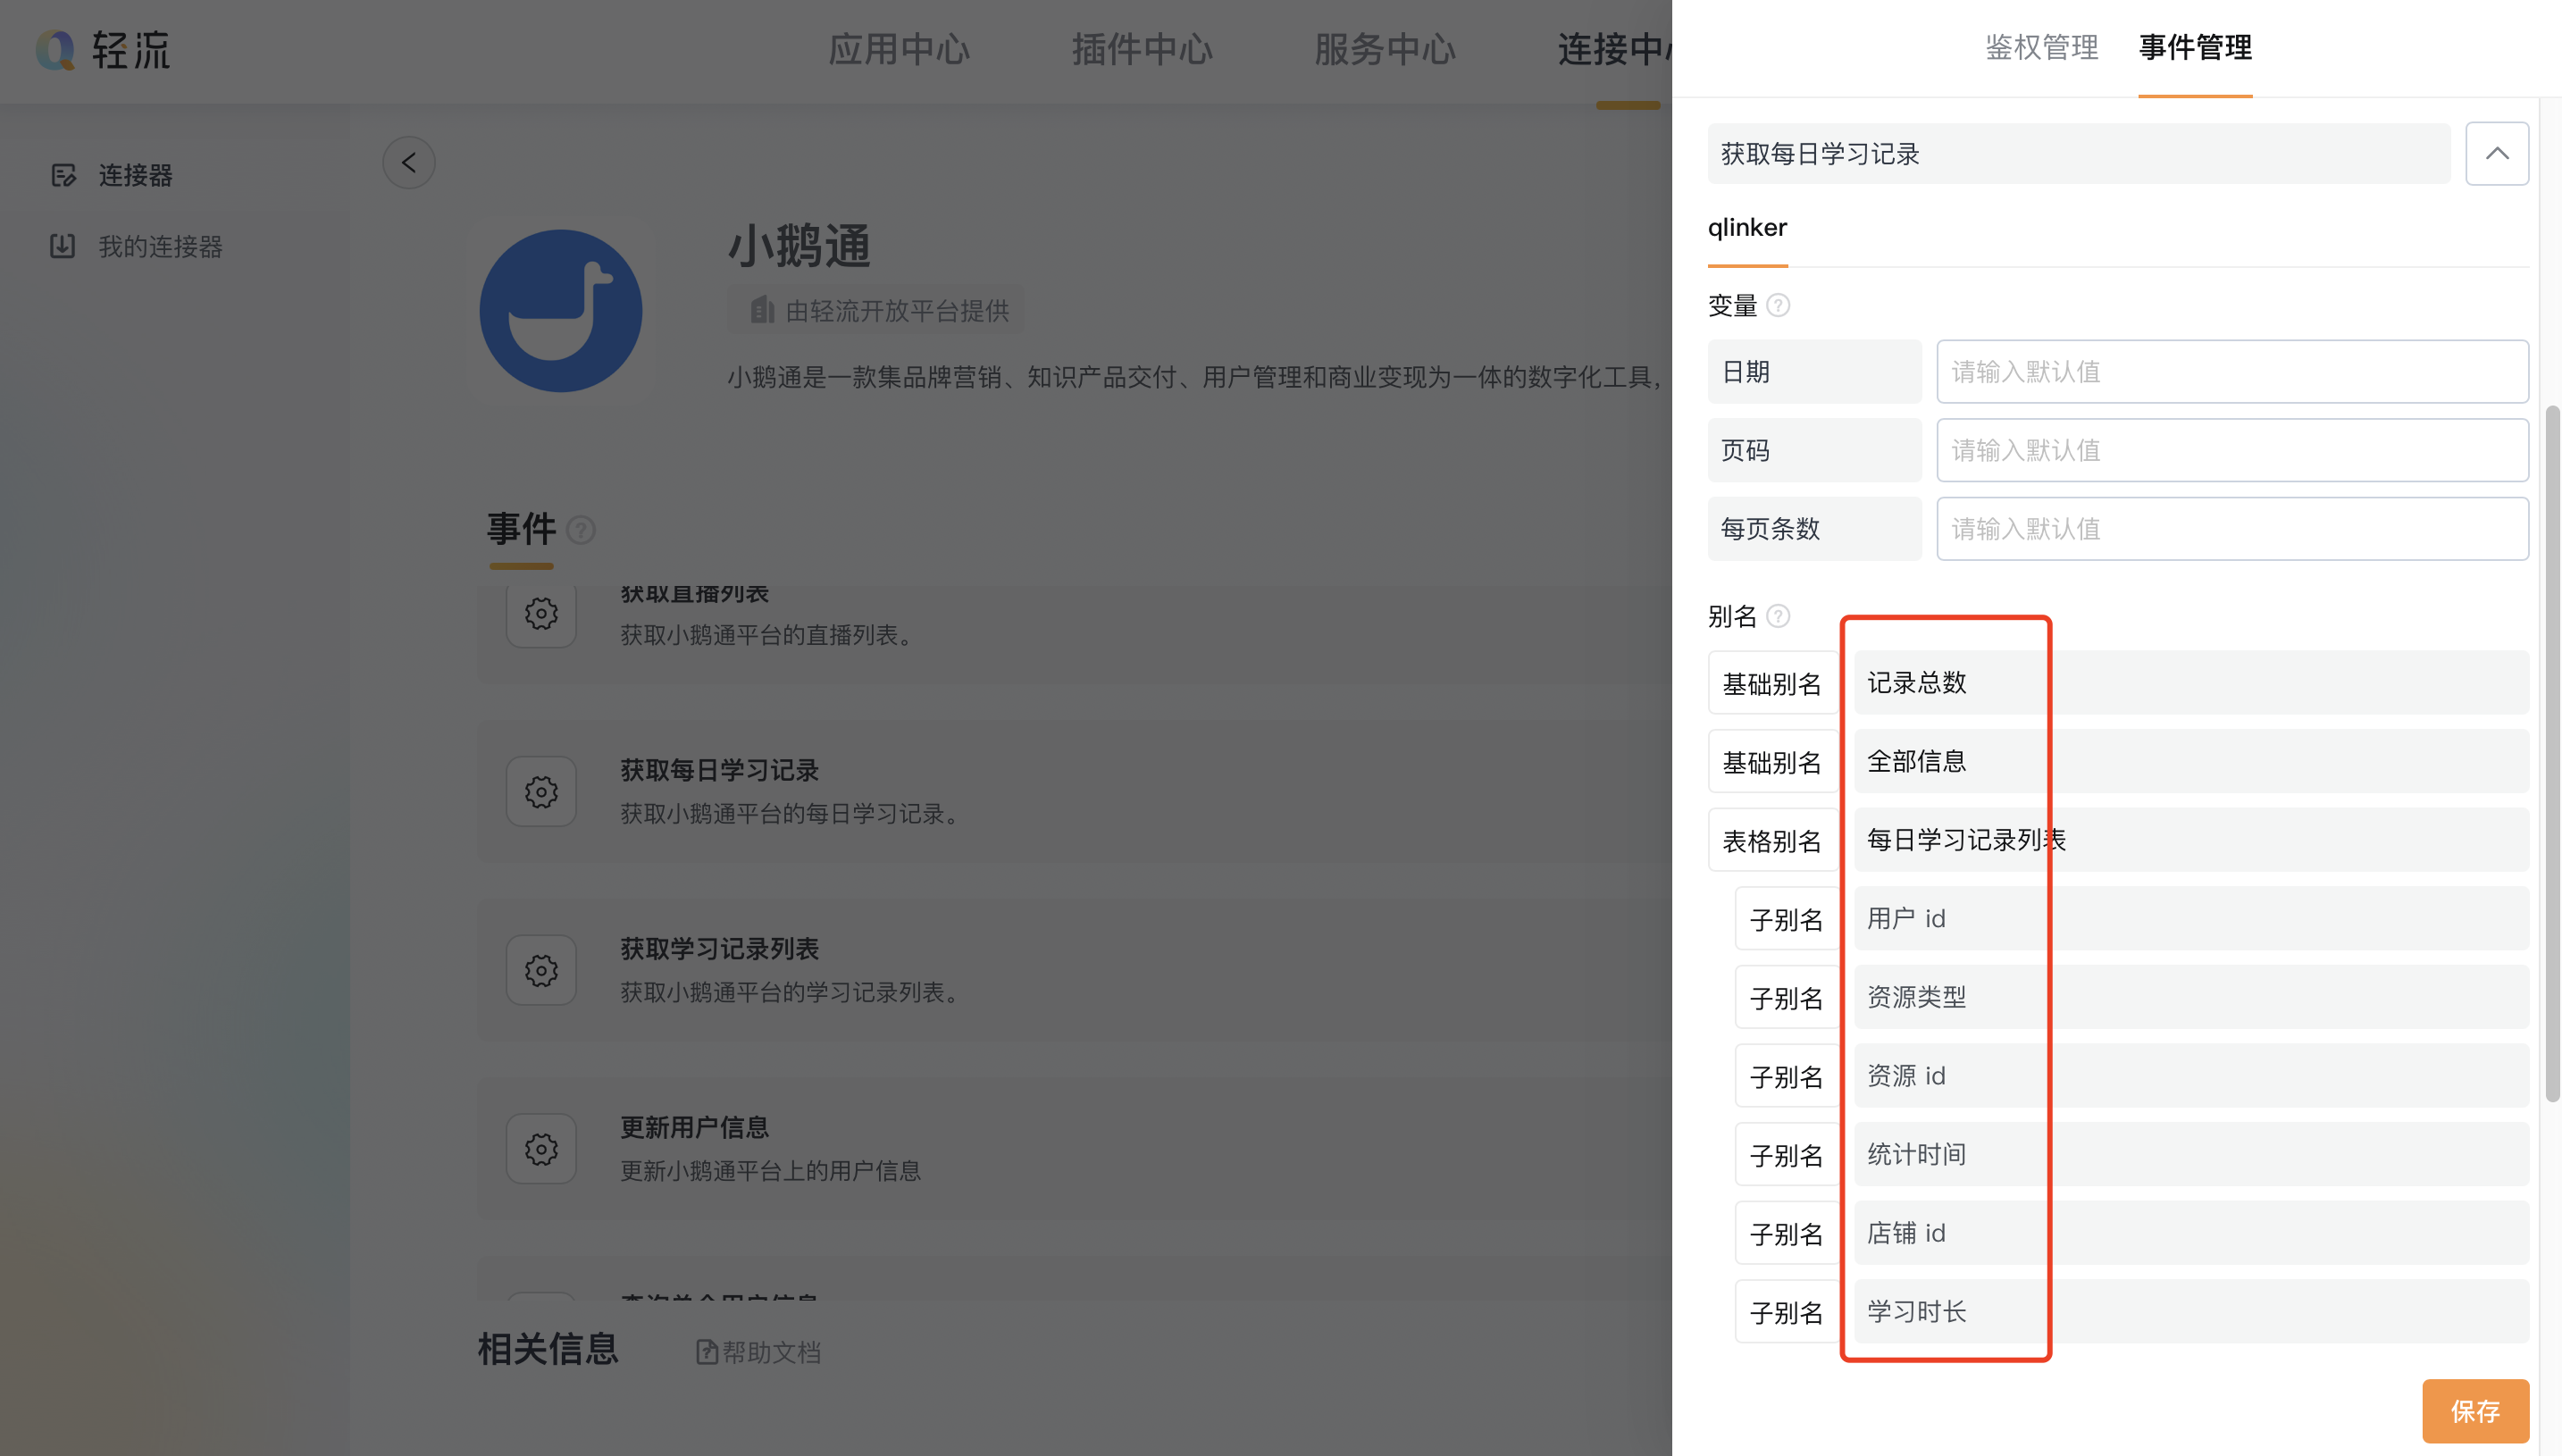
Task: Open the 更新用户信息 event card
Action: click(1075, 1149)
